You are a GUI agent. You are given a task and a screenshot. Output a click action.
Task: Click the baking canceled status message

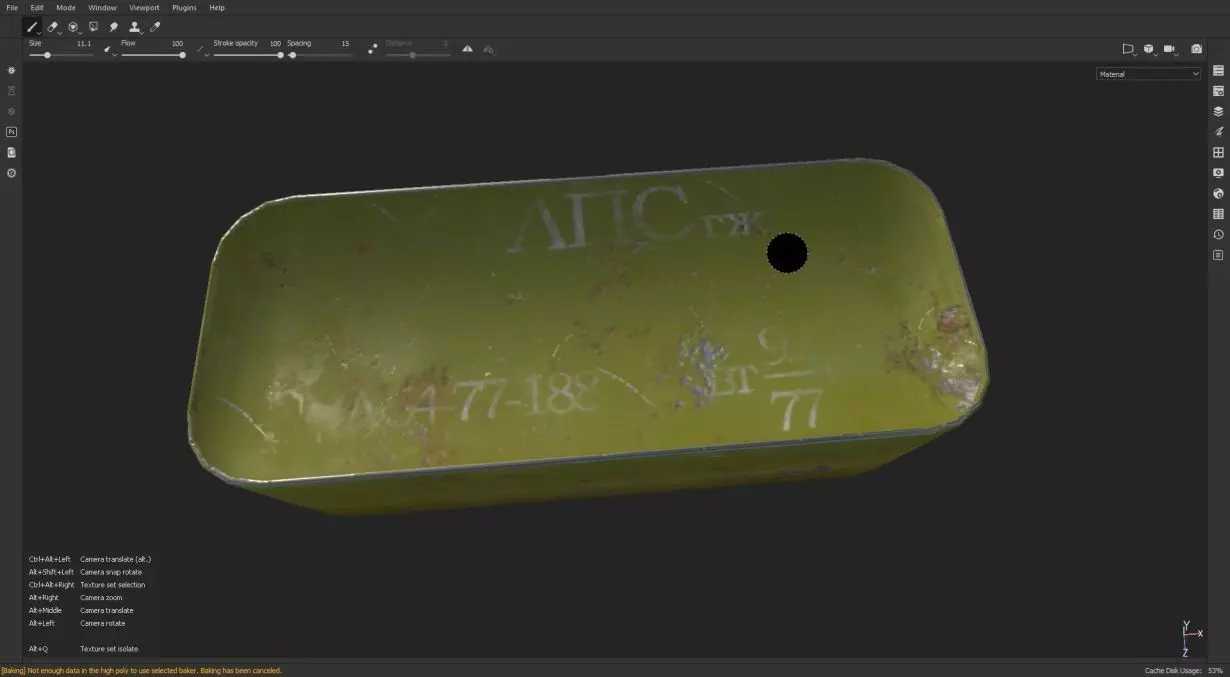pyautogui.click(x=141, y=671)
